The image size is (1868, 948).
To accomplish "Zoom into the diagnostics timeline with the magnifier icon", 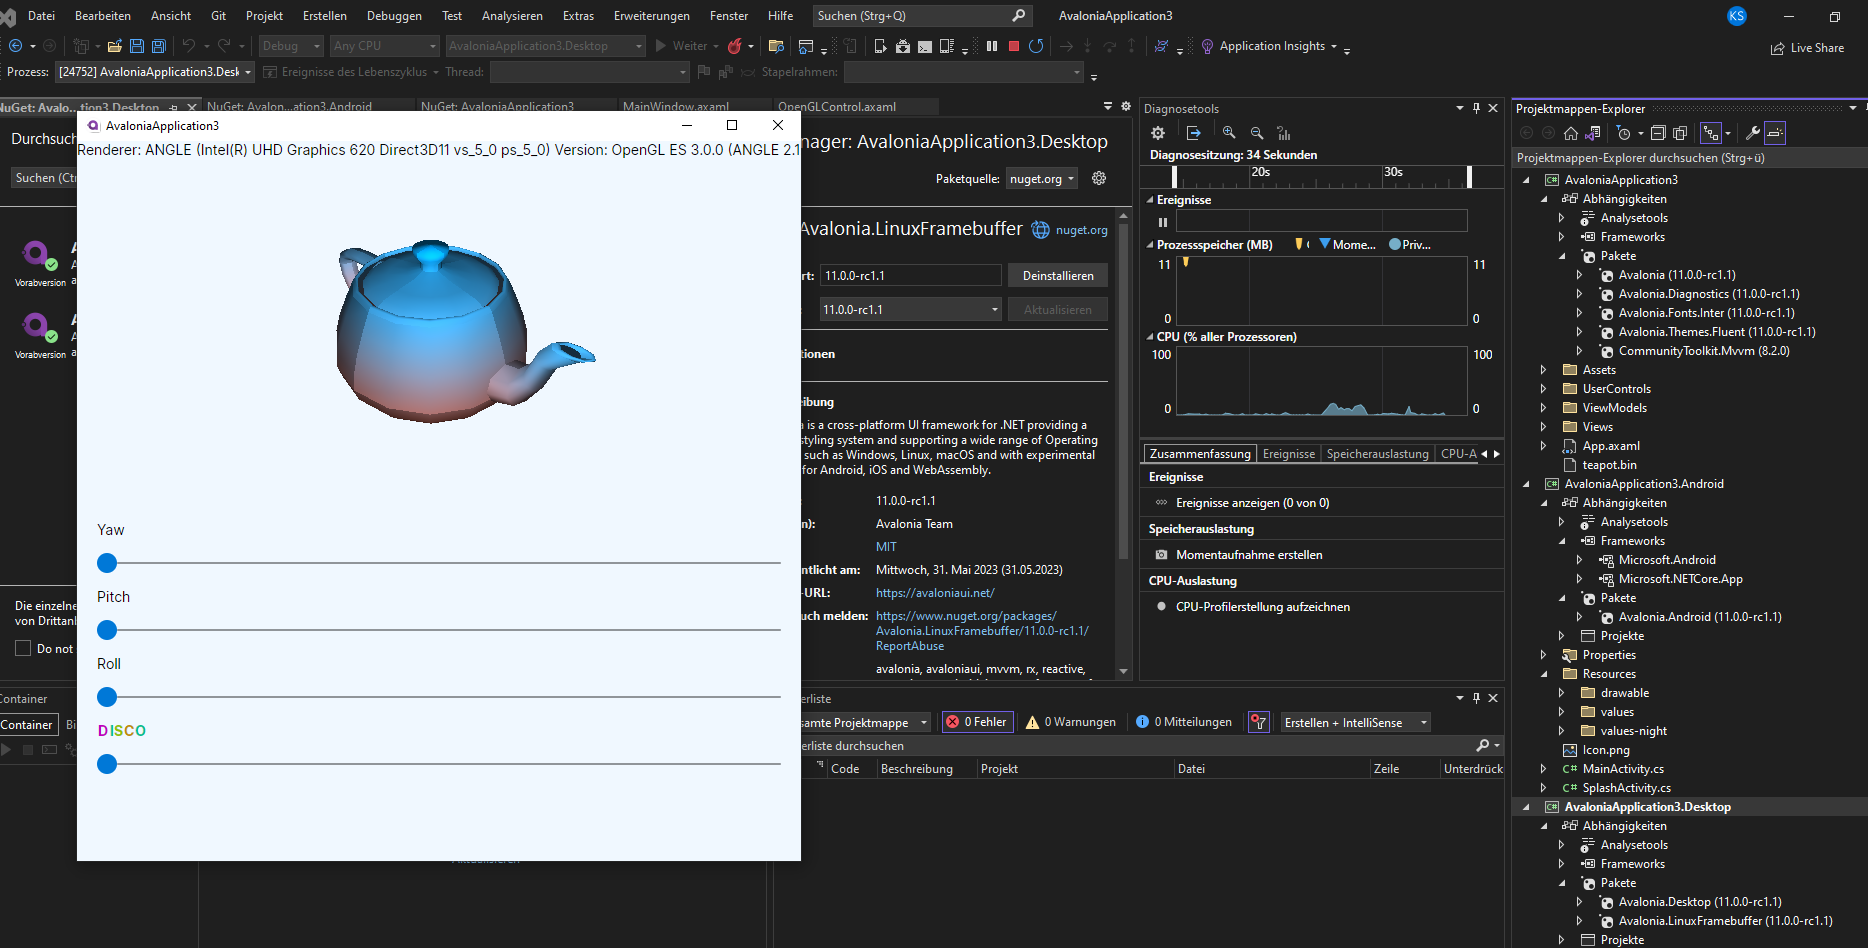I will (1228, 133).
